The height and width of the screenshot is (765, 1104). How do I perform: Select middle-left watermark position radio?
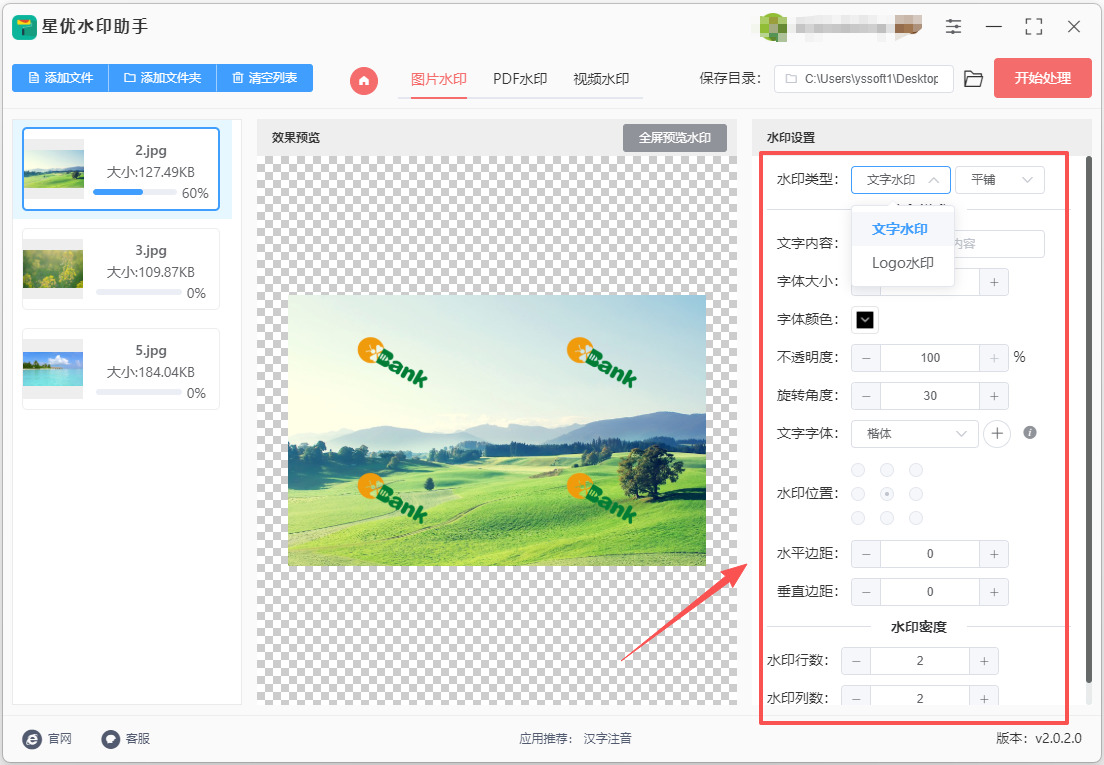coord(858,494)
